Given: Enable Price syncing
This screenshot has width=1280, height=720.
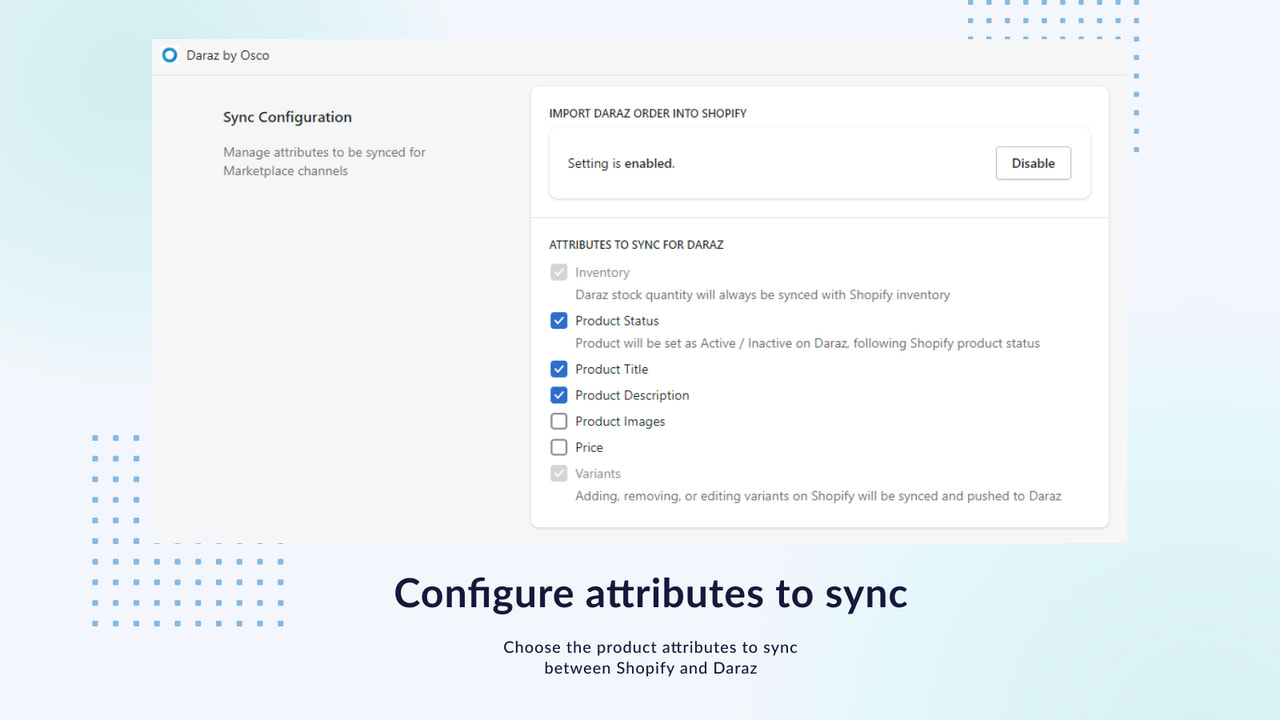Looking at the screenshot, I should (559, 447).
